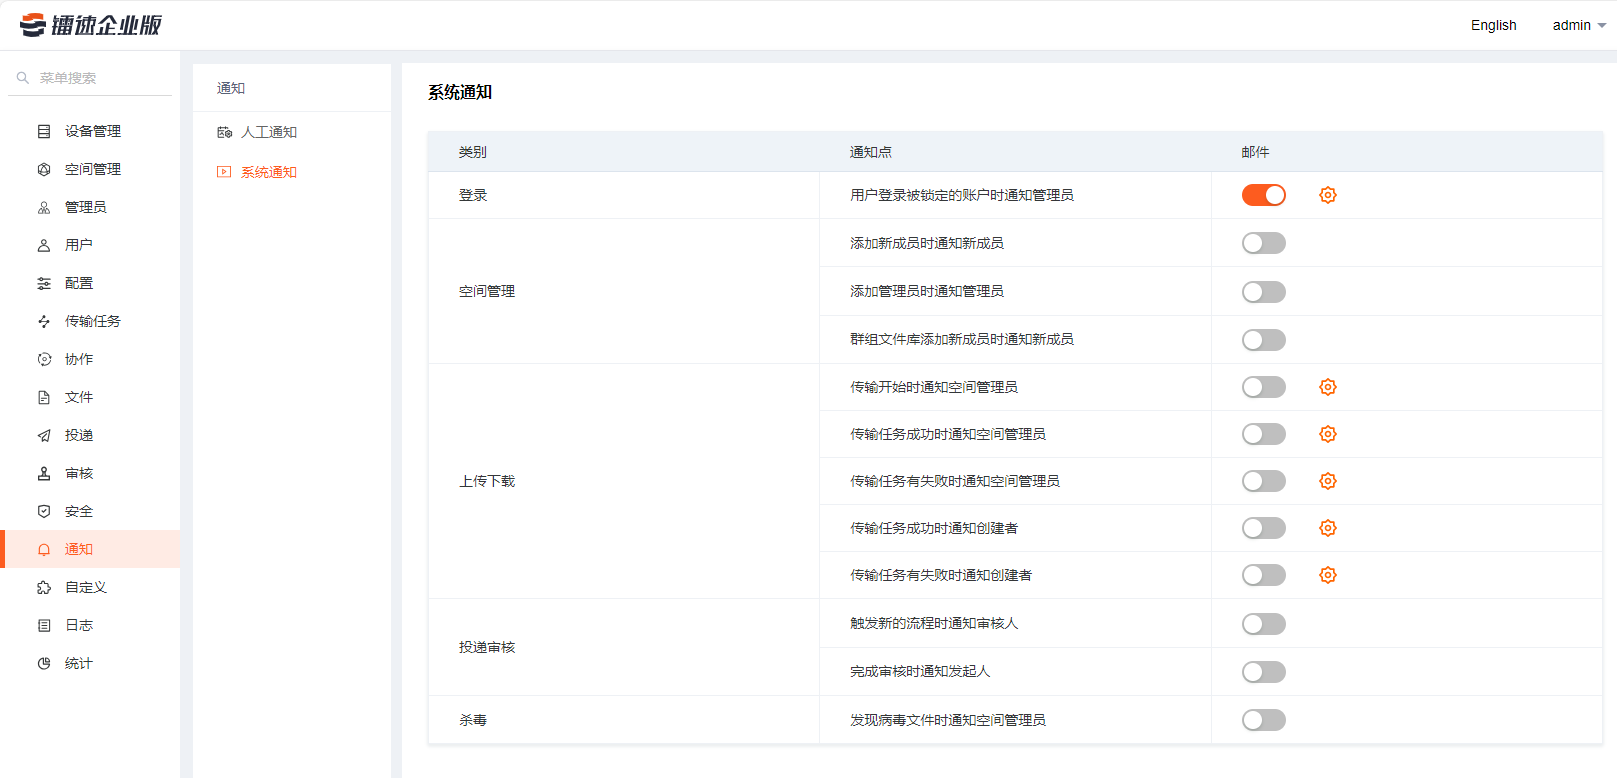This screenshot has width=1617, height=778.
Task: Click gear icon for transfer start notification
Action: click(x=1327, y=387)
